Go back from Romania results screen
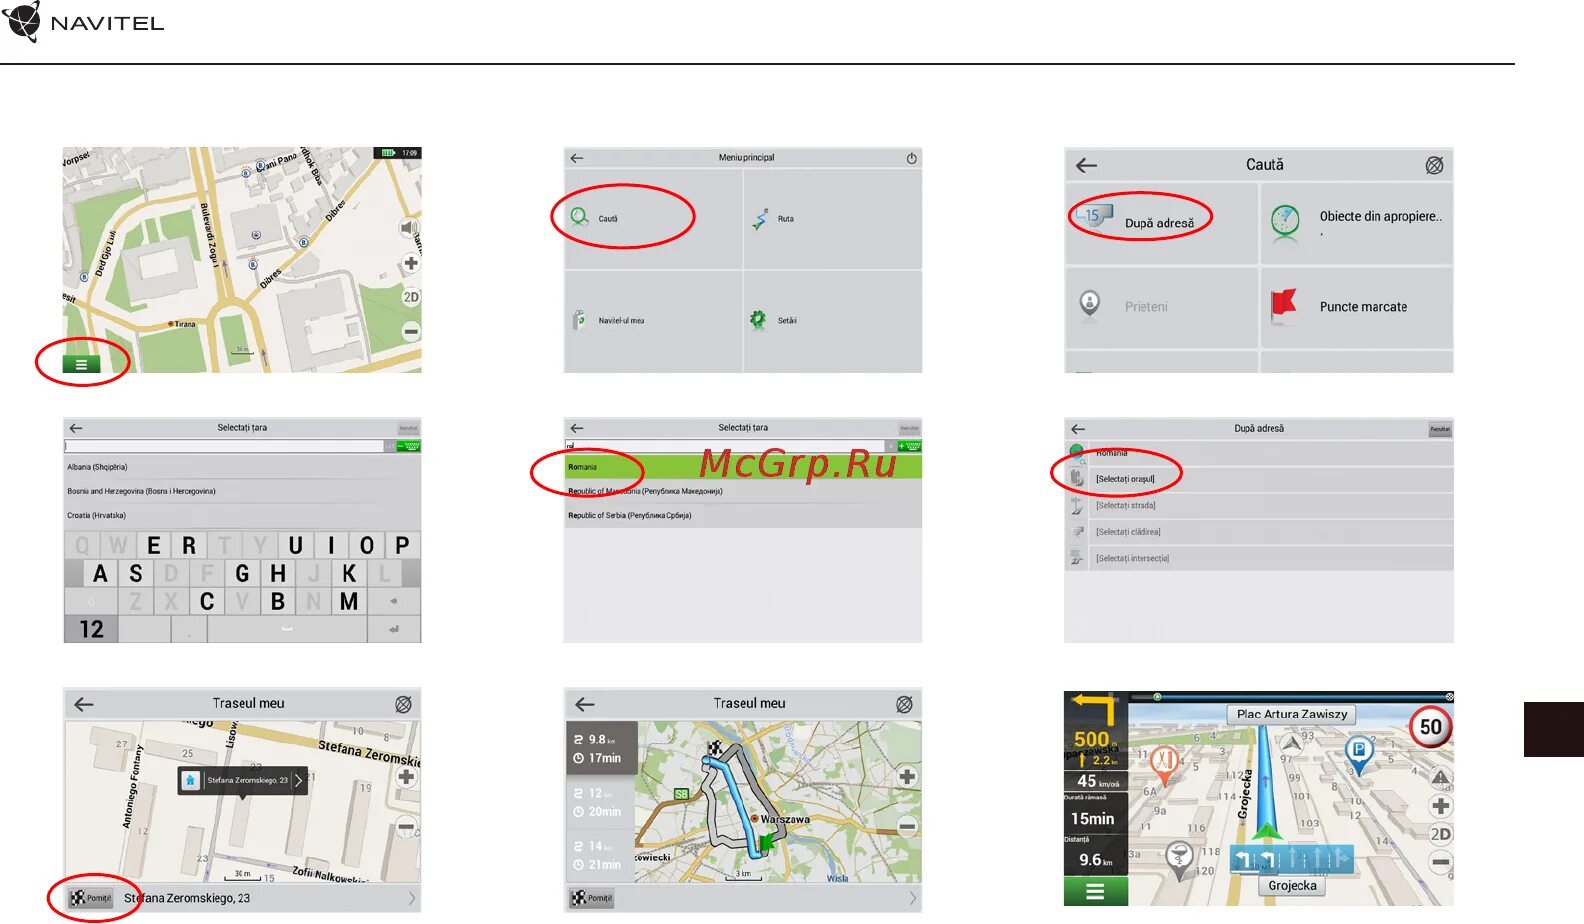The height and width of the screenshot is (924, 1584). click(577, 428)
